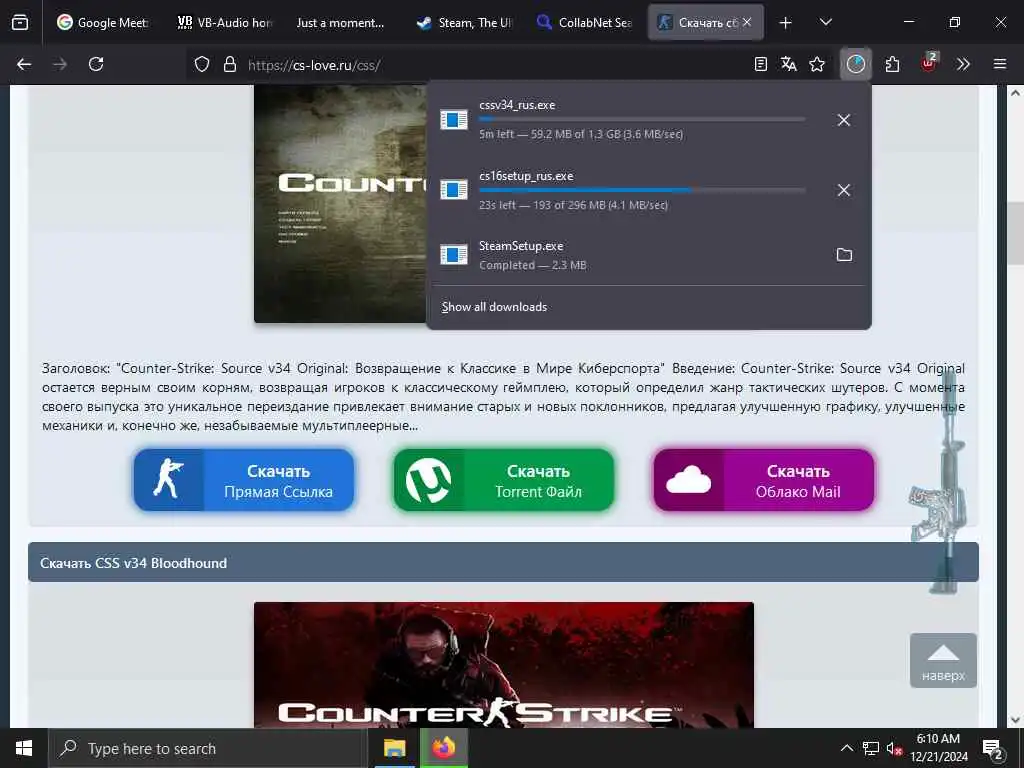Open the Firefox application menu
The height and width of the screenshot is (768, 1024).
[x=1000, y=64]
